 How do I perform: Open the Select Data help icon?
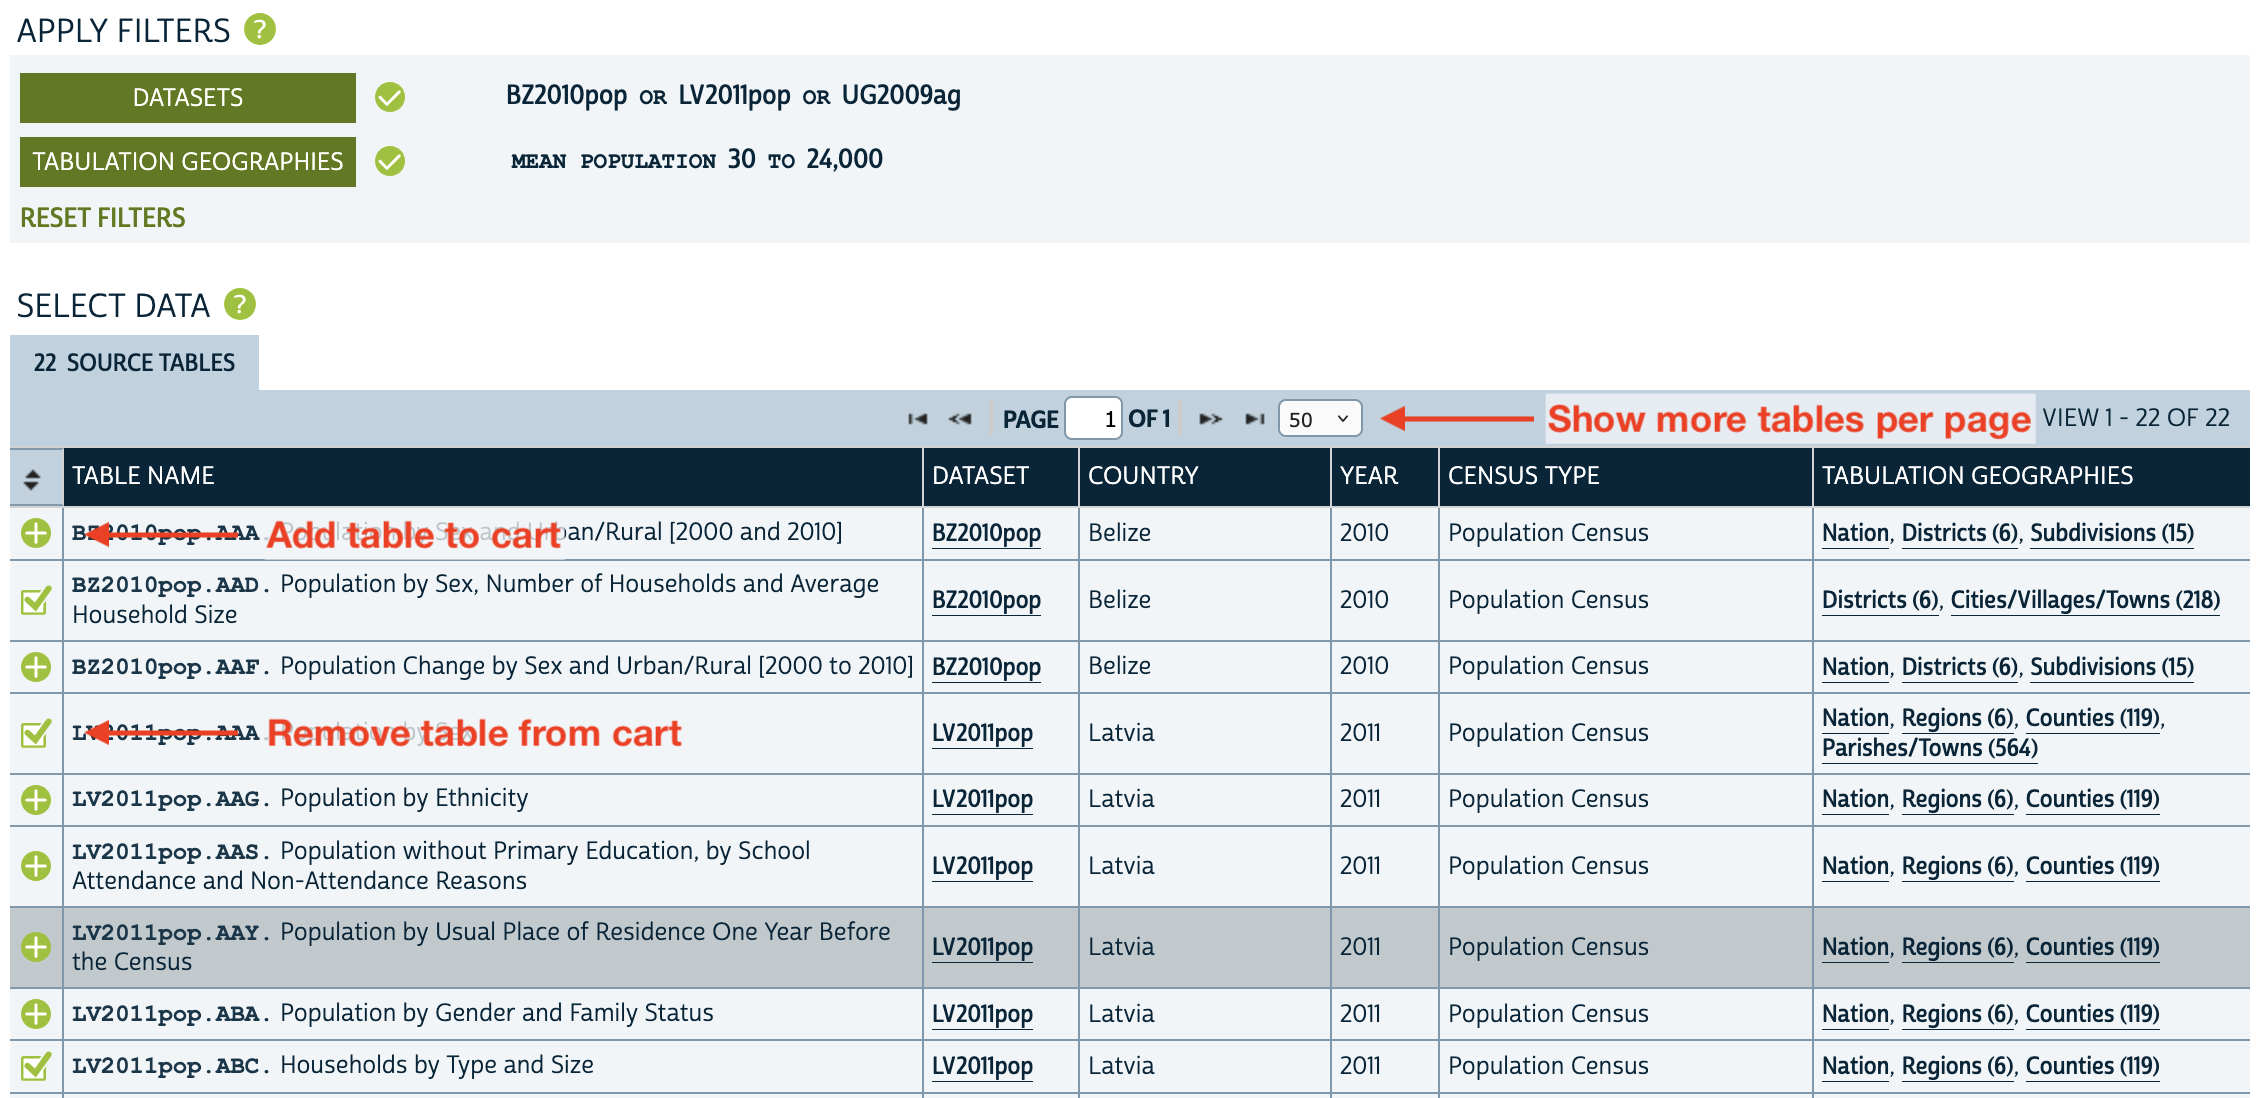pyautogui.click(x=240, y=304)
